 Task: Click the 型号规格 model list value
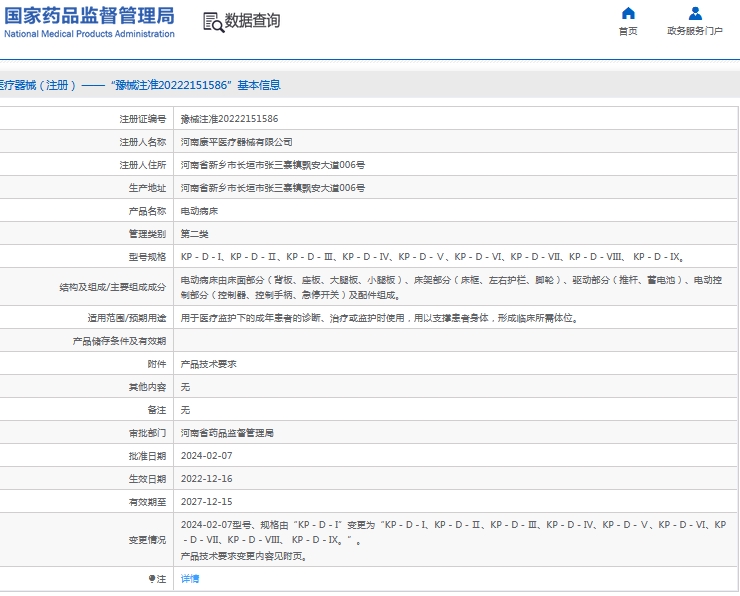click(432, 257)
